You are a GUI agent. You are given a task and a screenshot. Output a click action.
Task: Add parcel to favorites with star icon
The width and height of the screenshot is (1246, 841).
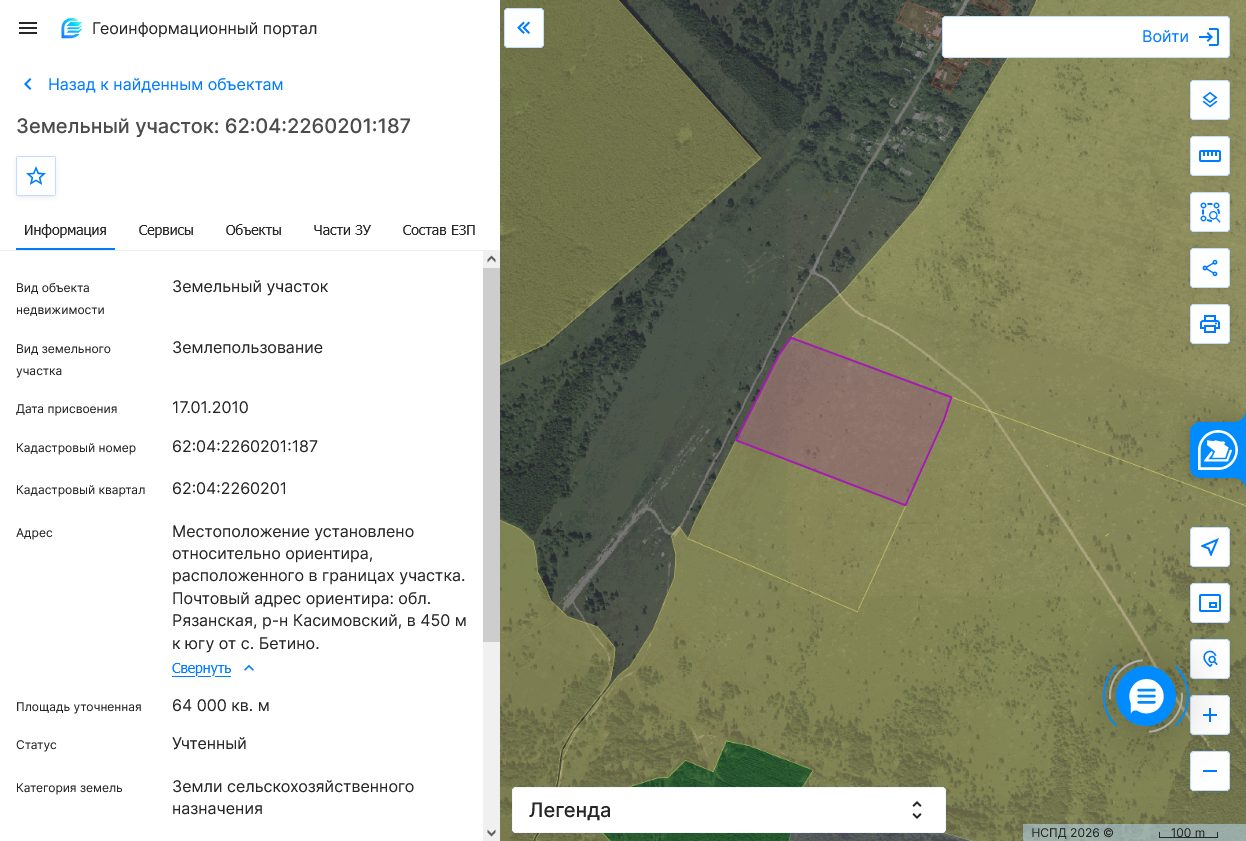tap(36, 176)
